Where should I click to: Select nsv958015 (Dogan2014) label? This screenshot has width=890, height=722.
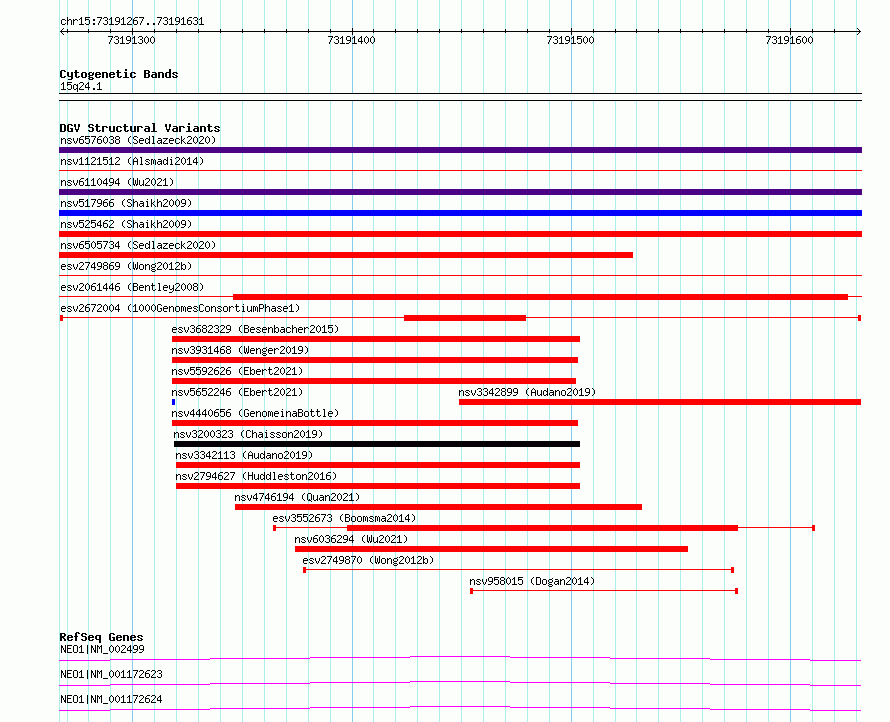[532, 581]
